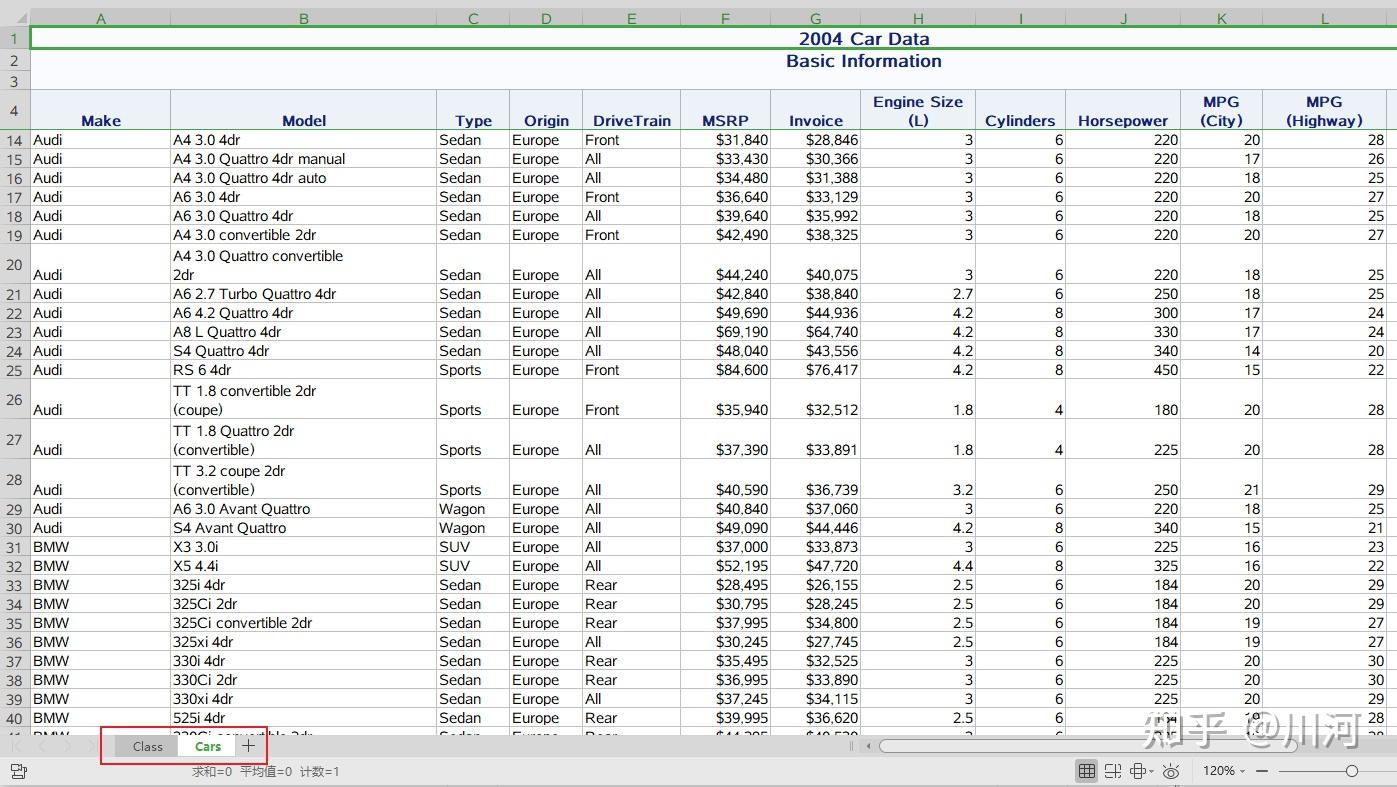Expand the reading mode dropdown arrow

[x=1152, y=771]
